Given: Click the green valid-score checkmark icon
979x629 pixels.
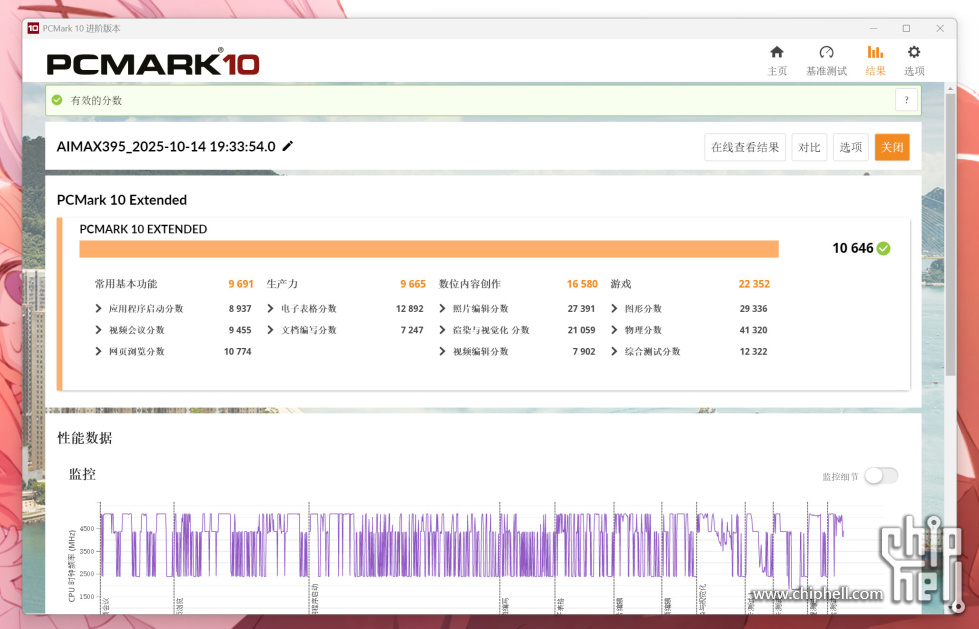Looking at the screenshot, I should click(x=57, y=100).
